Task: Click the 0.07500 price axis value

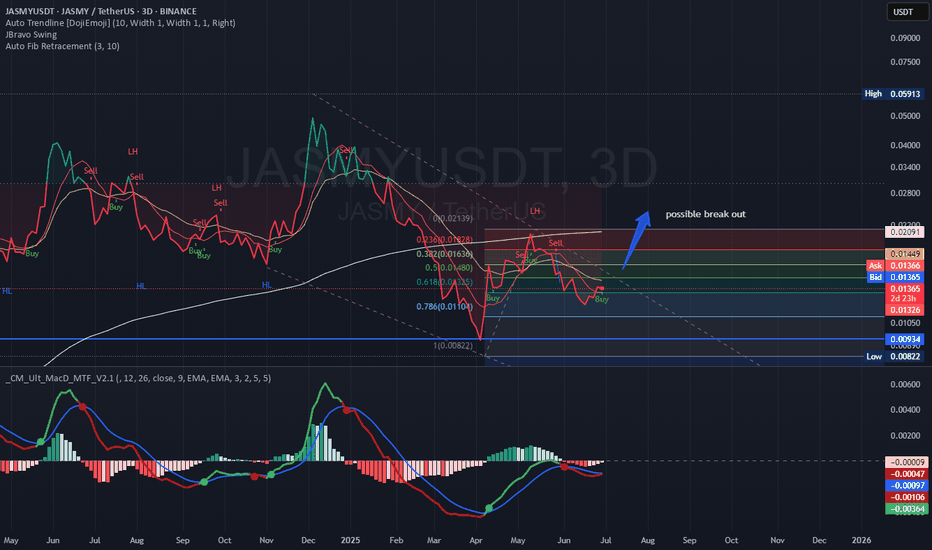Action: tap(905, 62)
